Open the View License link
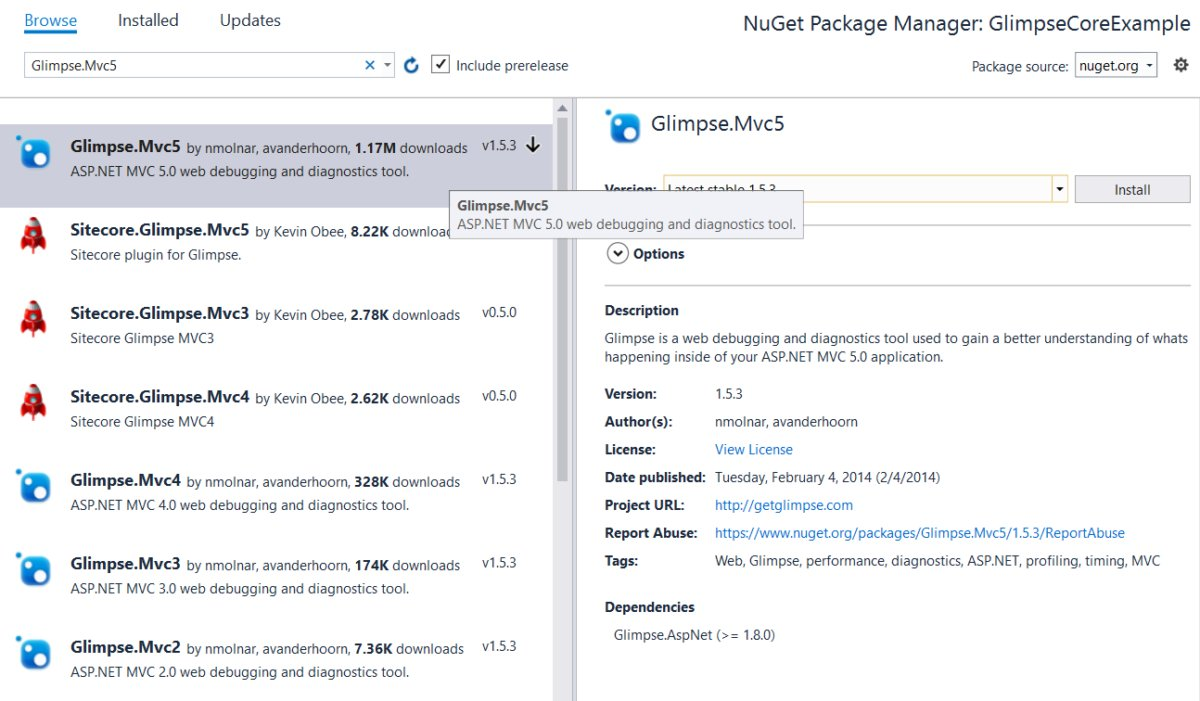1200x701 pixels. [754, 450]
